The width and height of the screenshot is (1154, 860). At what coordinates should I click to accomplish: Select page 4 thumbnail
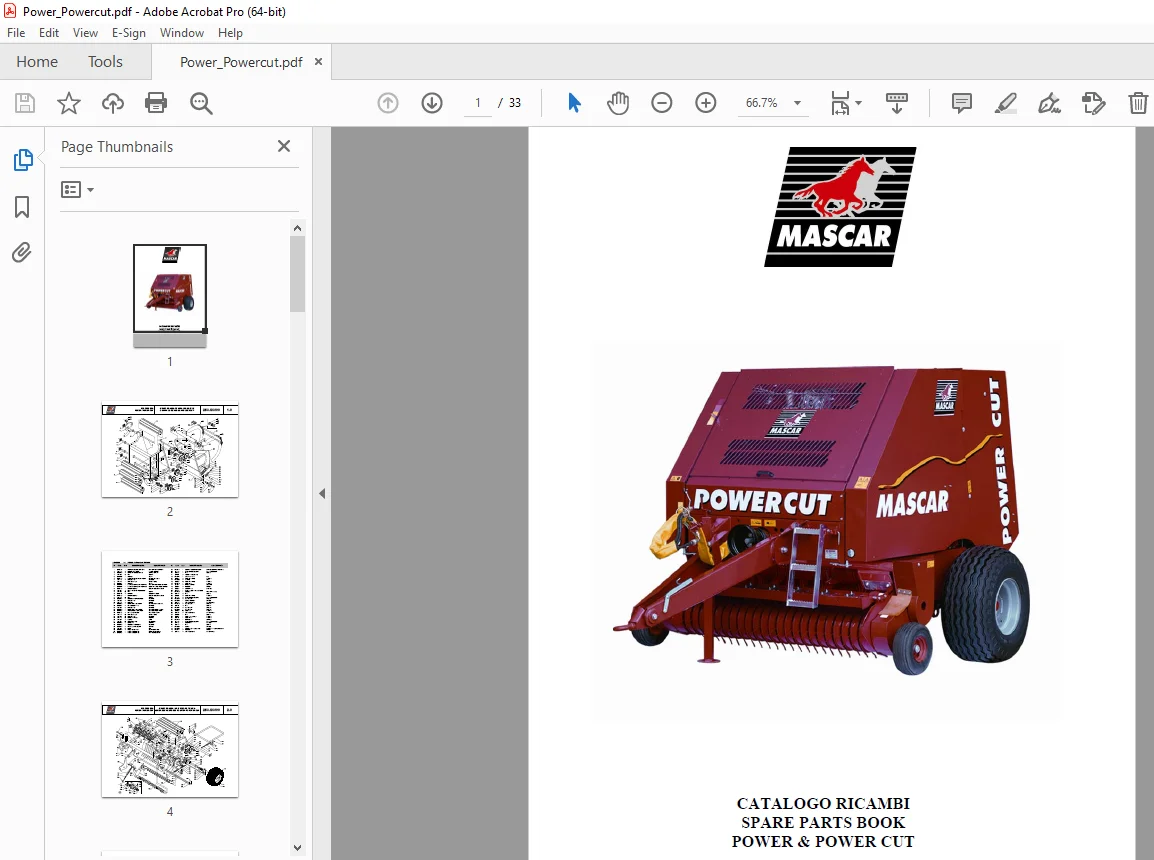tap(170, 750)
